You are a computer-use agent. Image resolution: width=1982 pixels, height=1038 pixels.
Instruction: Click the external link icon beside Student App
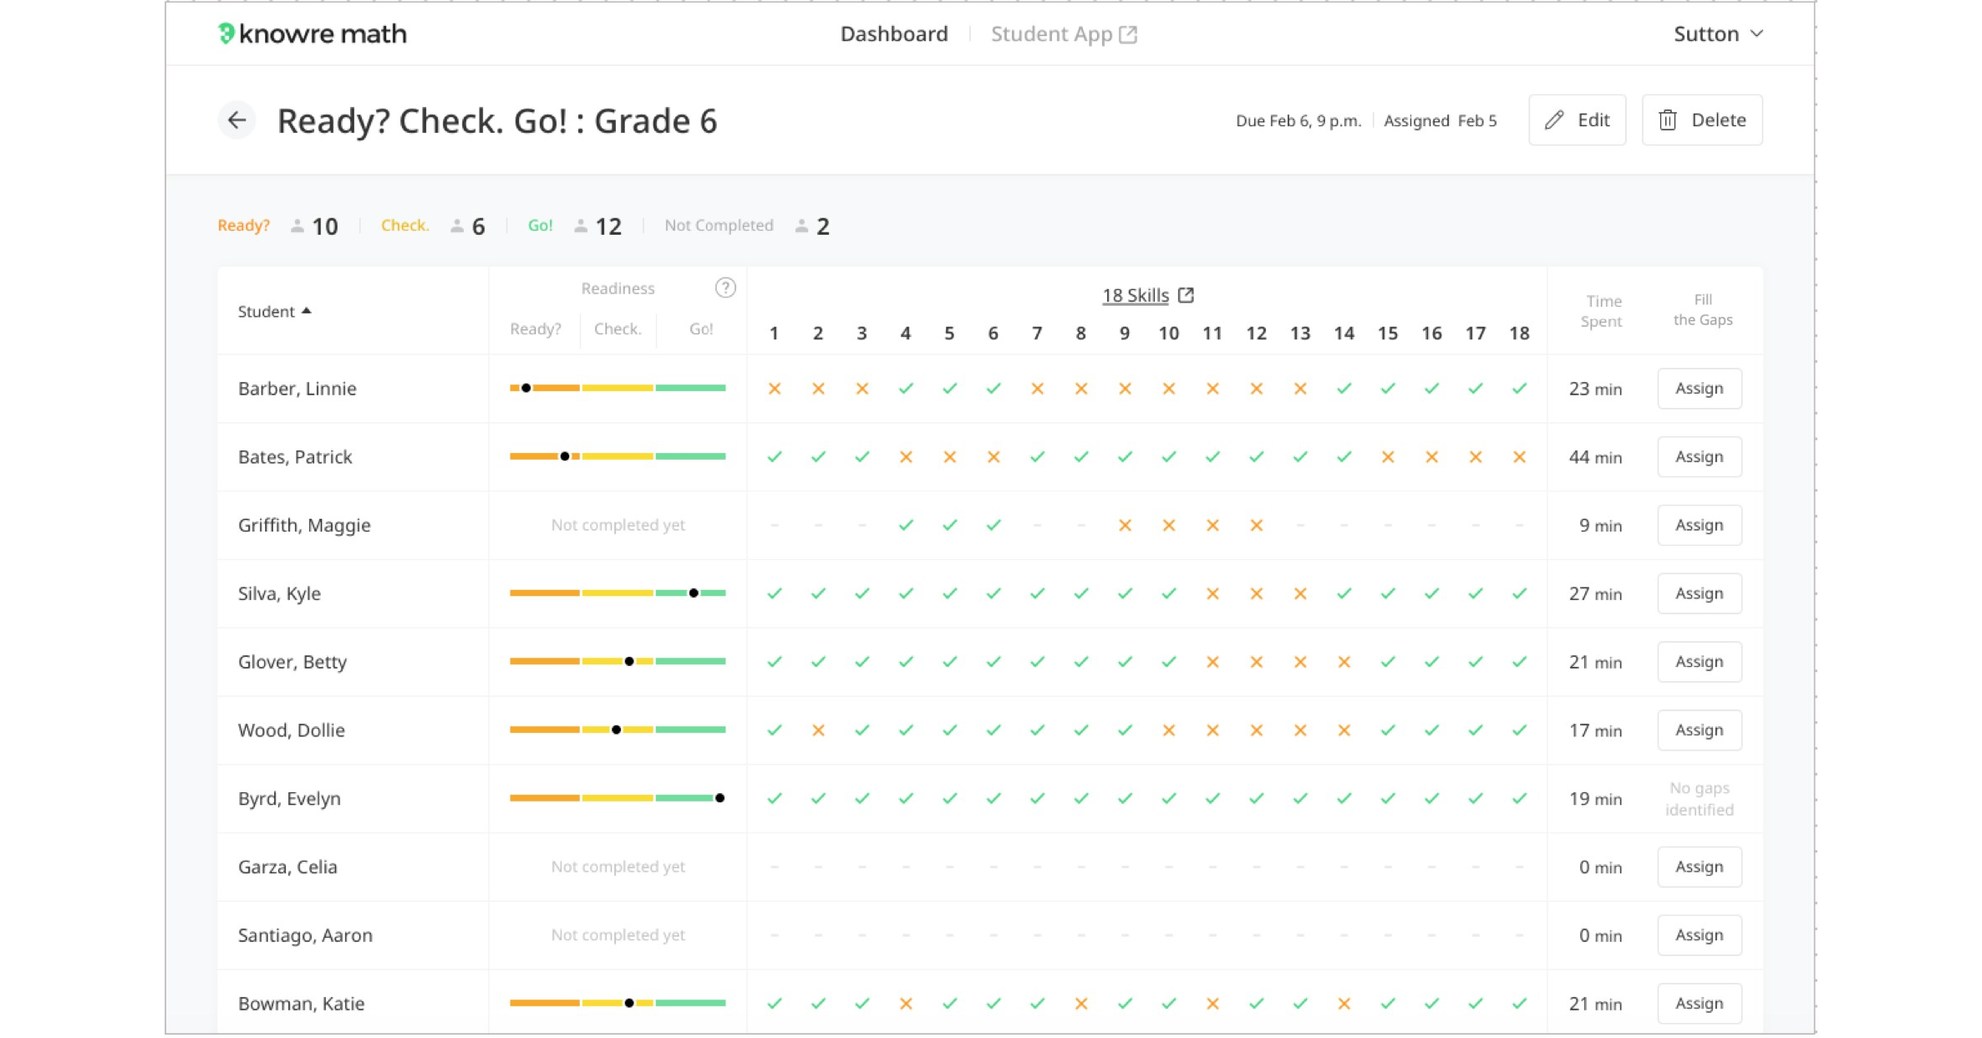pos(1130,33)
